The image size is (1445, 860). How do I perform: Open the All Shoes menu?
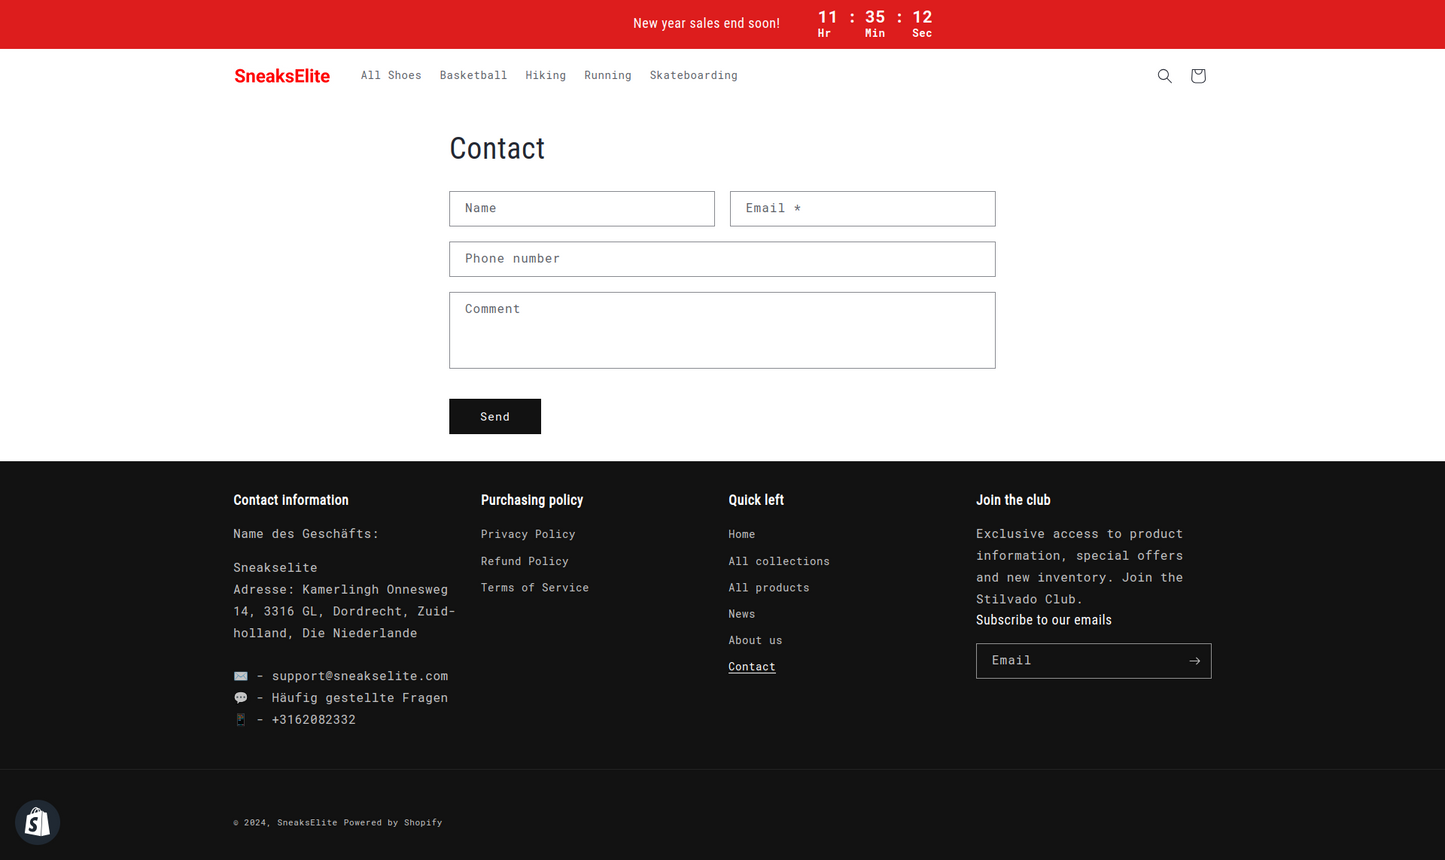[x=391, y=75]
